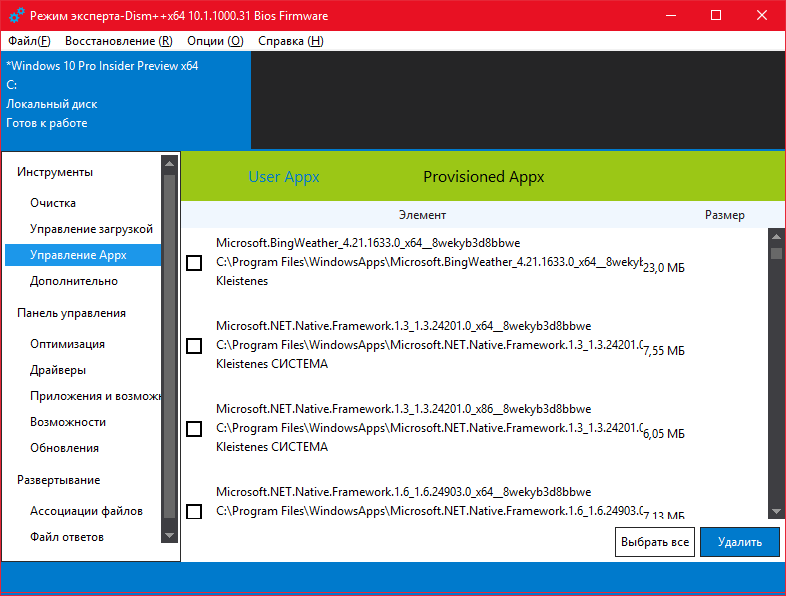This screenshot has width=786, height=596.
Task: Click the Готов к работе status text
Action: click(x=47, y=123)
